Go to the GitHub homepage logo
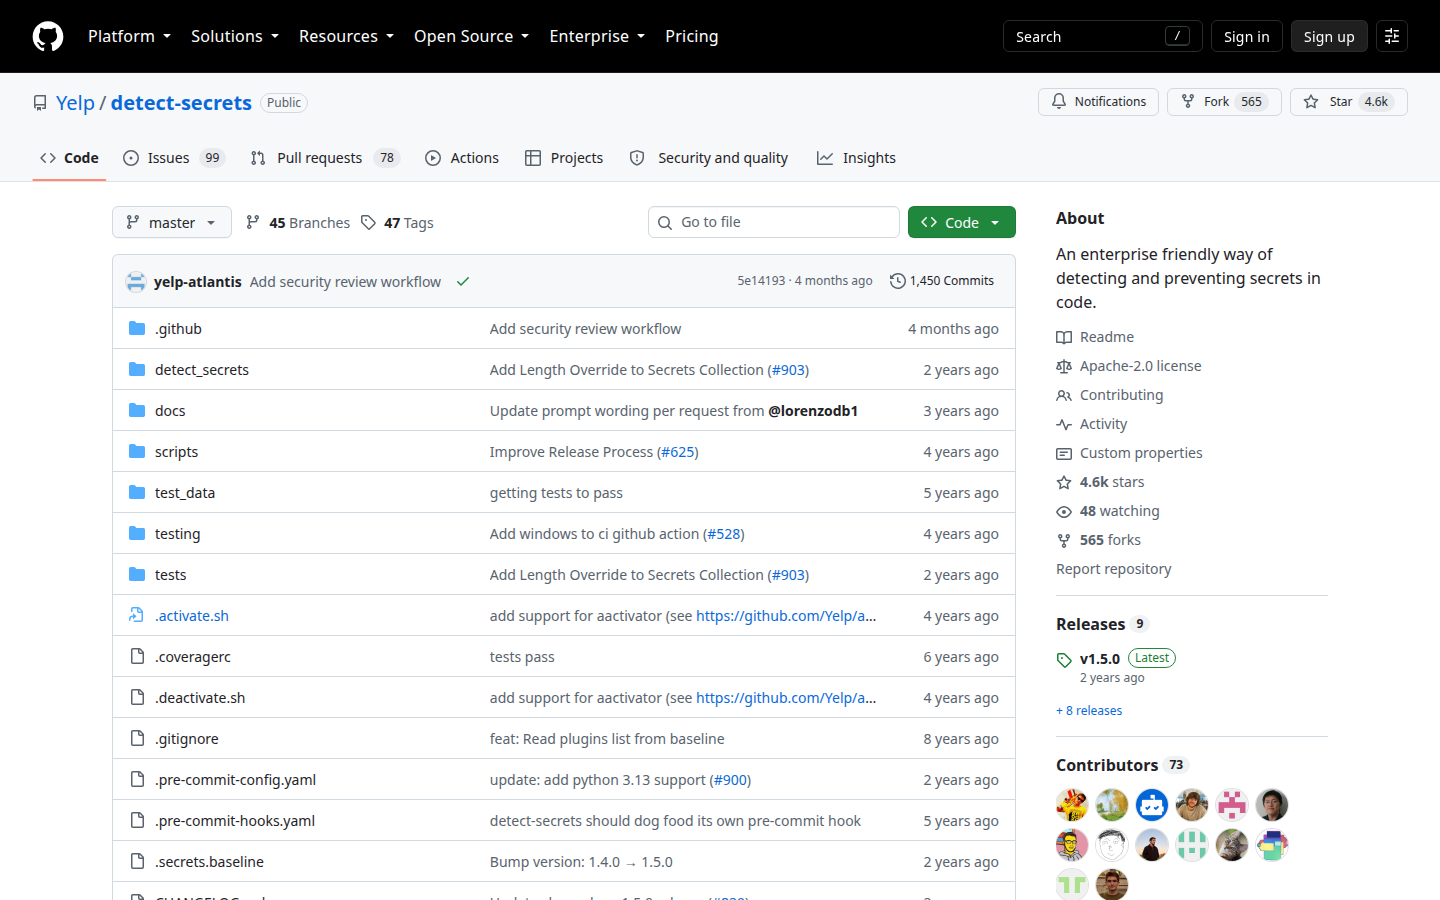Screen dimensions: 1440x900 pos(48,36)
